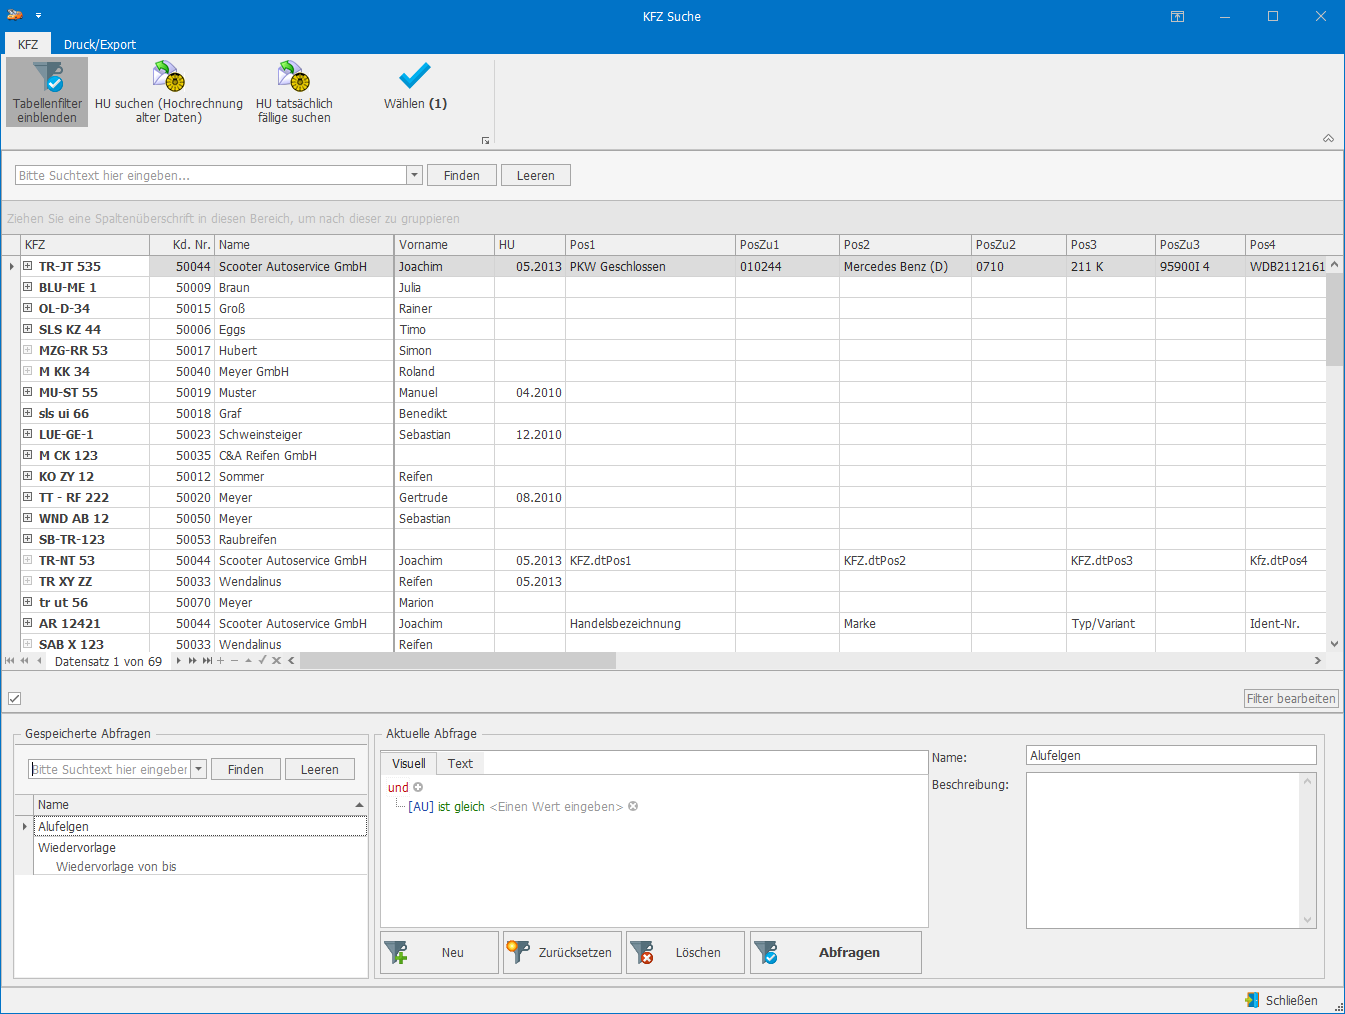The width and height of the screenshot is (1345, 1014).
Task: Go to next record in navigator
Action: [179, 661]
